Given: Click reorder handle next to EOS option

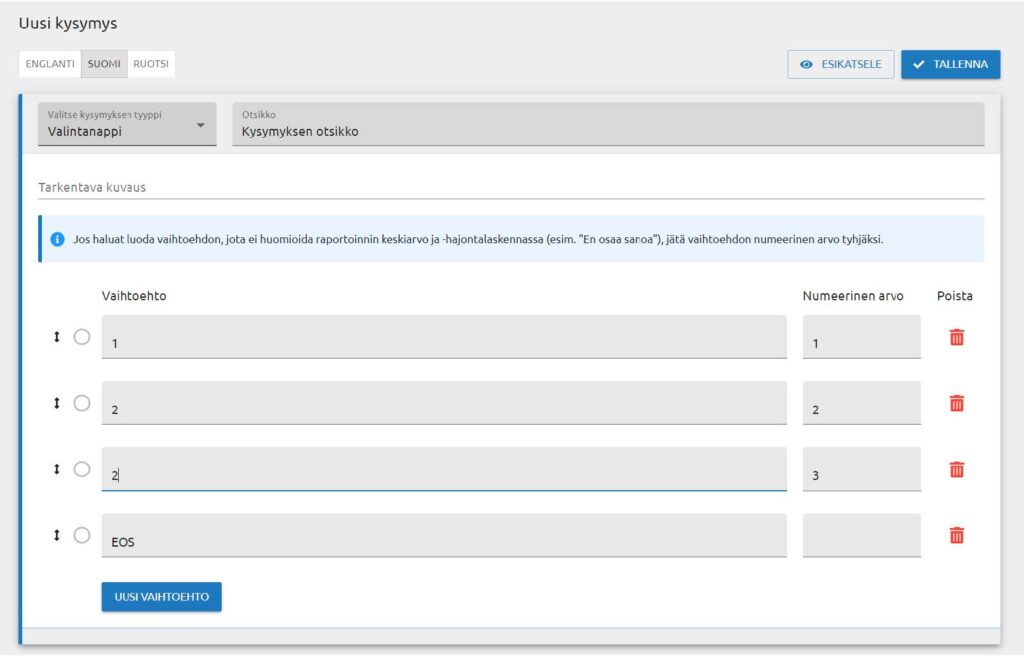Looking at the screenshot, I should coord(57,535).
